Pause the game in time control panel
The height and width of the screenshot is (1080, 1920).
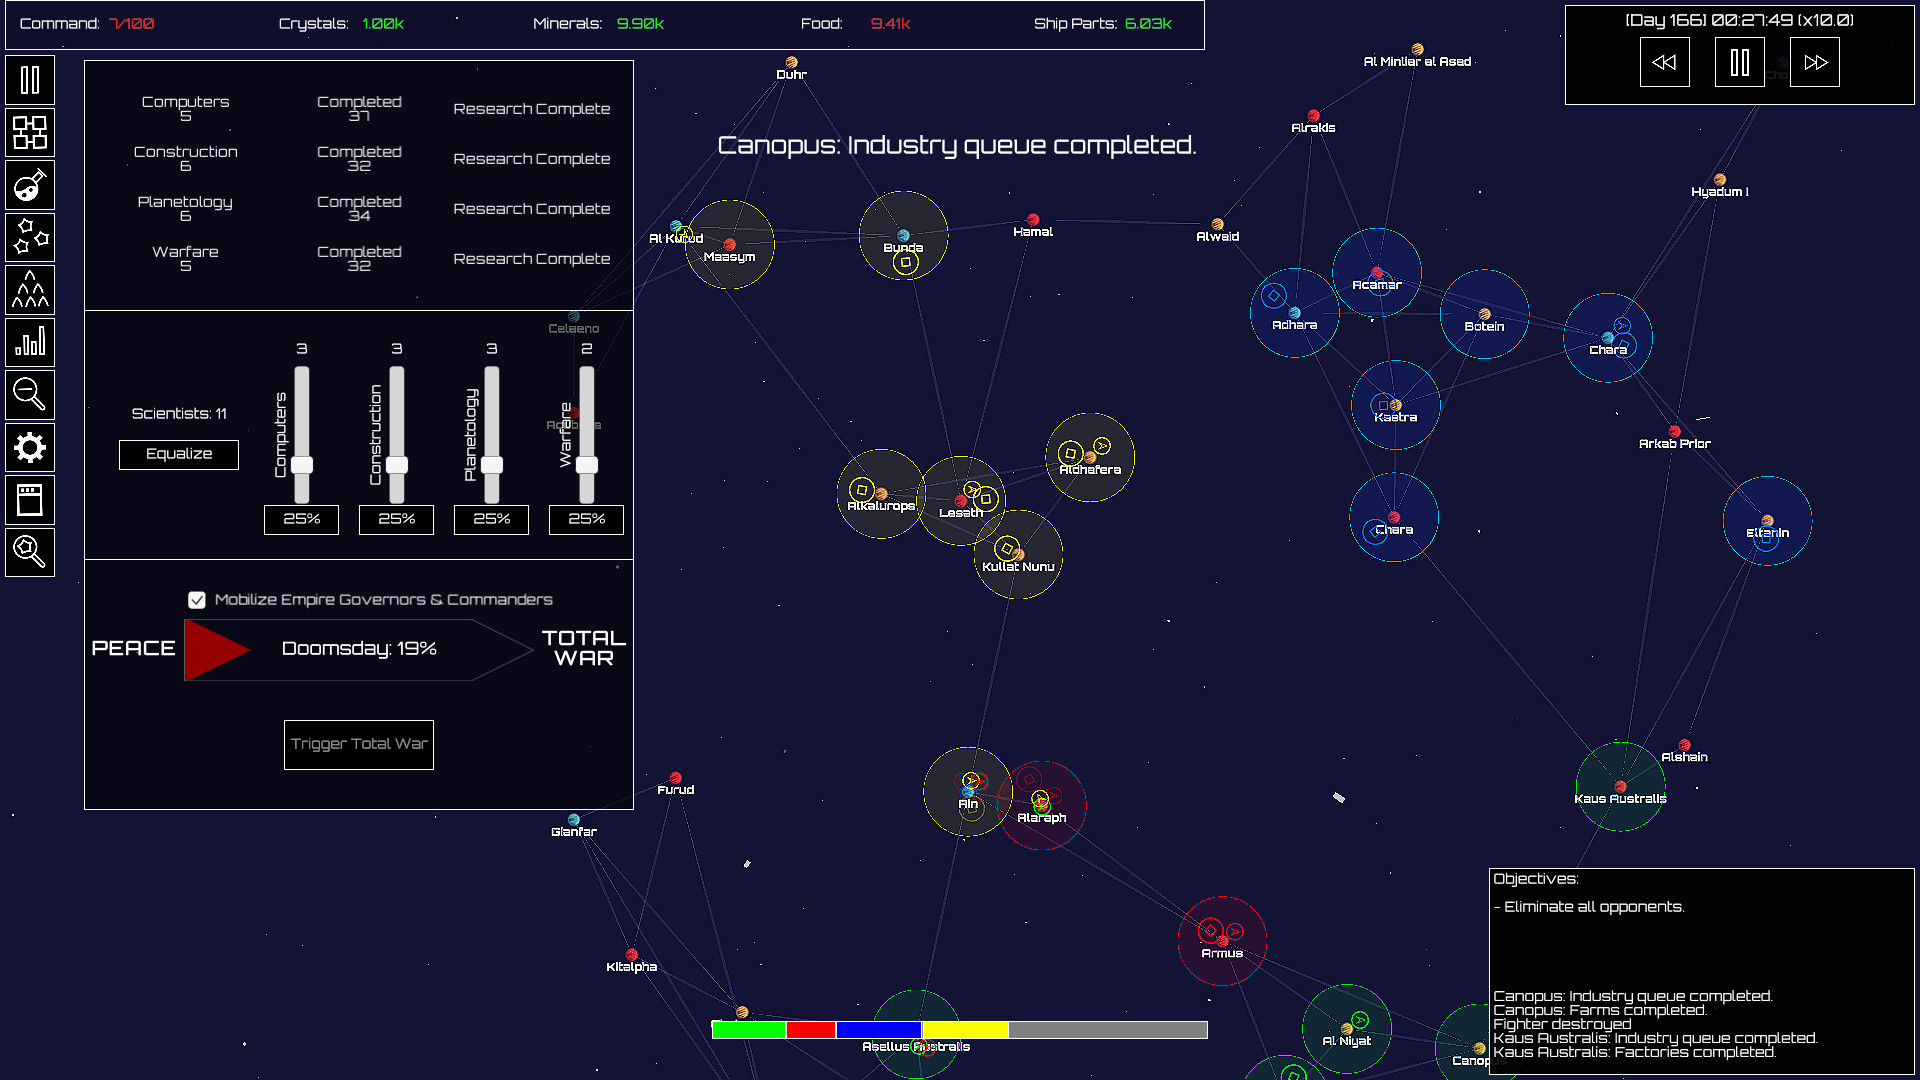click(1739, 63)
